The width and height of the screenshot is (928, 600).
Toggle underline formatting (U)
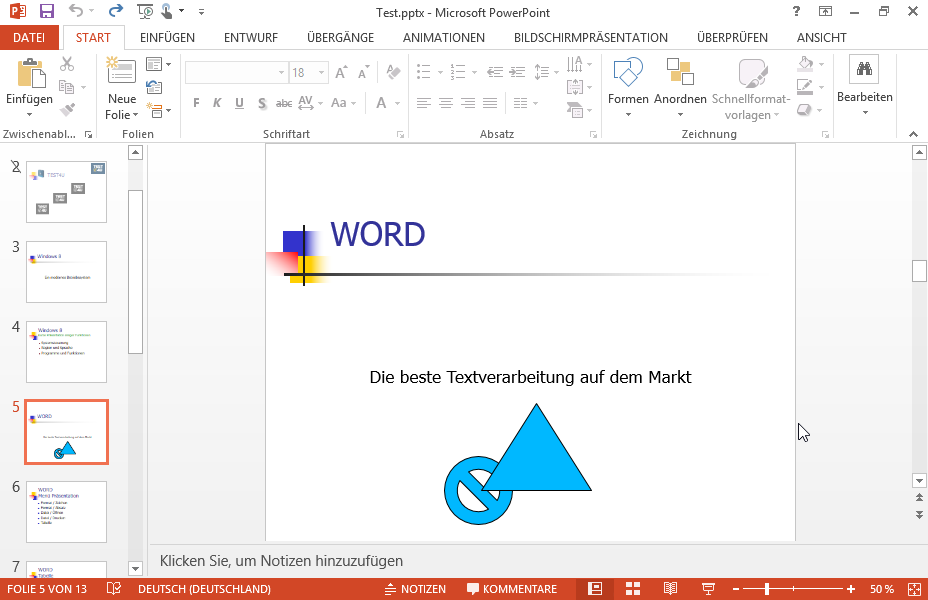click(239, 103)
